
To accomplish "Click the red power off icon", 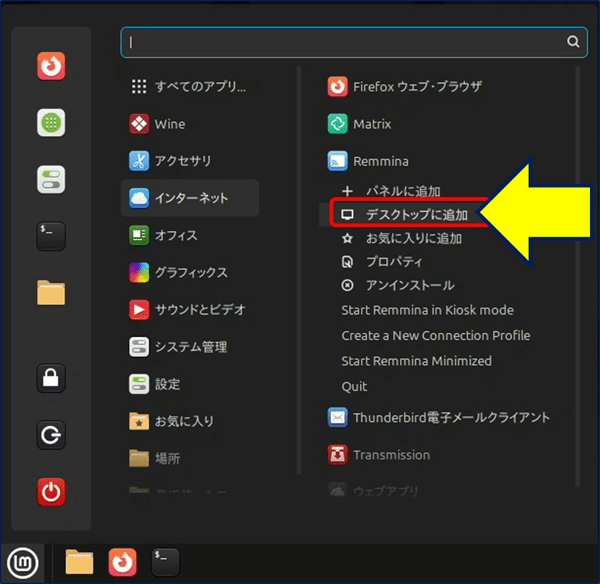I will tap(51, 492).
